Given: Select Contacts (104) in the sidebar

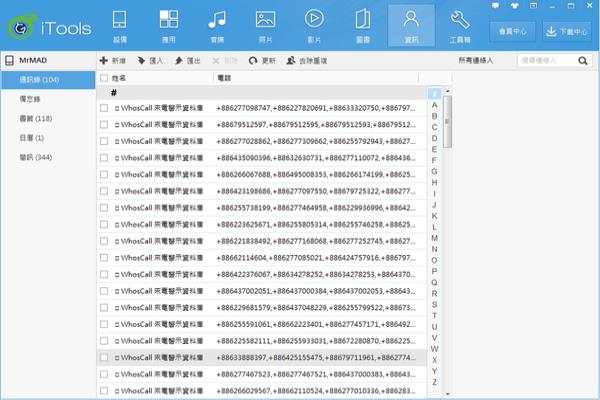Looking at the screenshot, I should (x=48, y=80).
